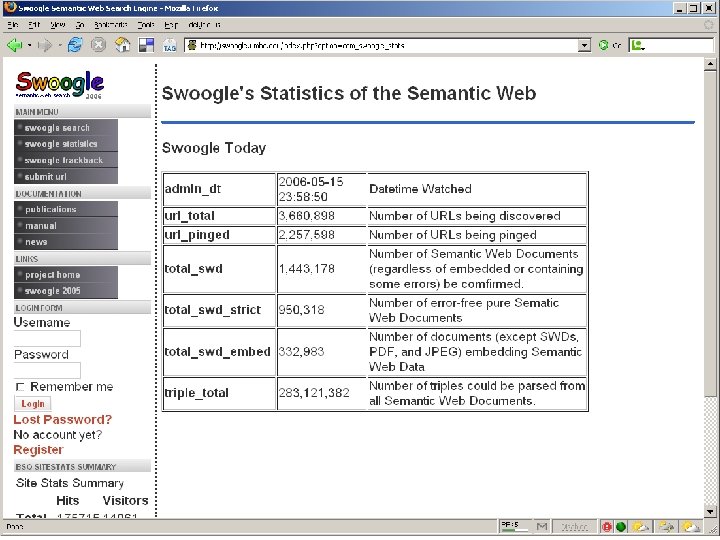
Task: Click the url_pinged value 2,257,598
Action: coord(307,235)
